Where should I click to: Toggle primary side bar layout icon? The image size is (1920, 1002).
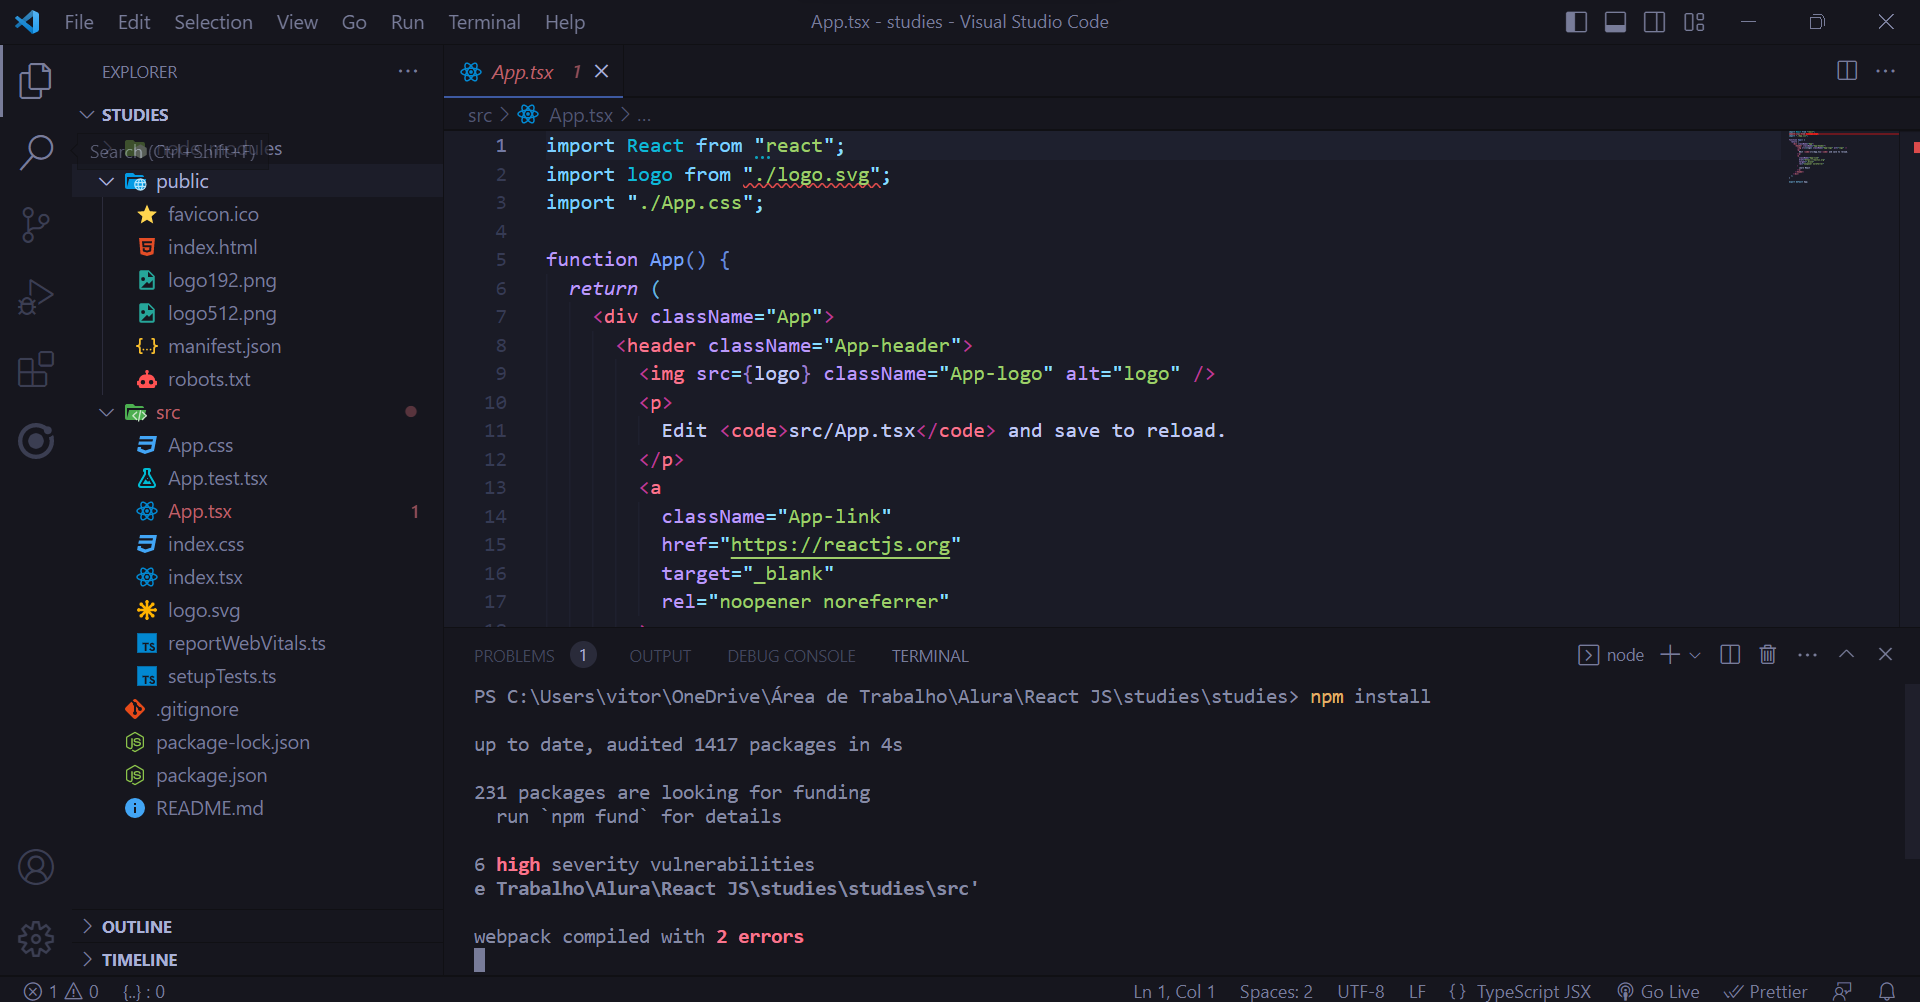tap(1576, 22)
